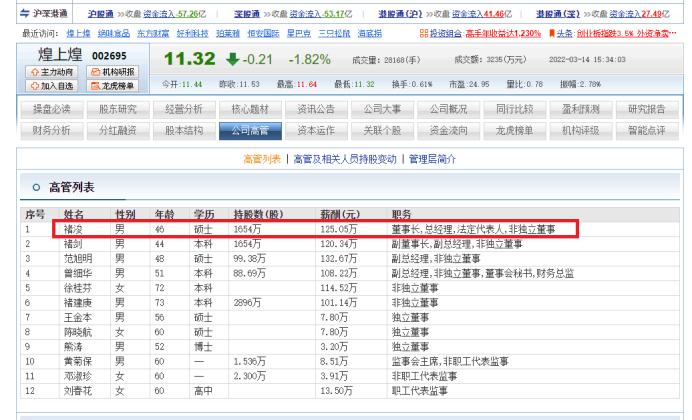Click salary 132.67万 cell
Viewport: 692px width, 420px height.
338,259
